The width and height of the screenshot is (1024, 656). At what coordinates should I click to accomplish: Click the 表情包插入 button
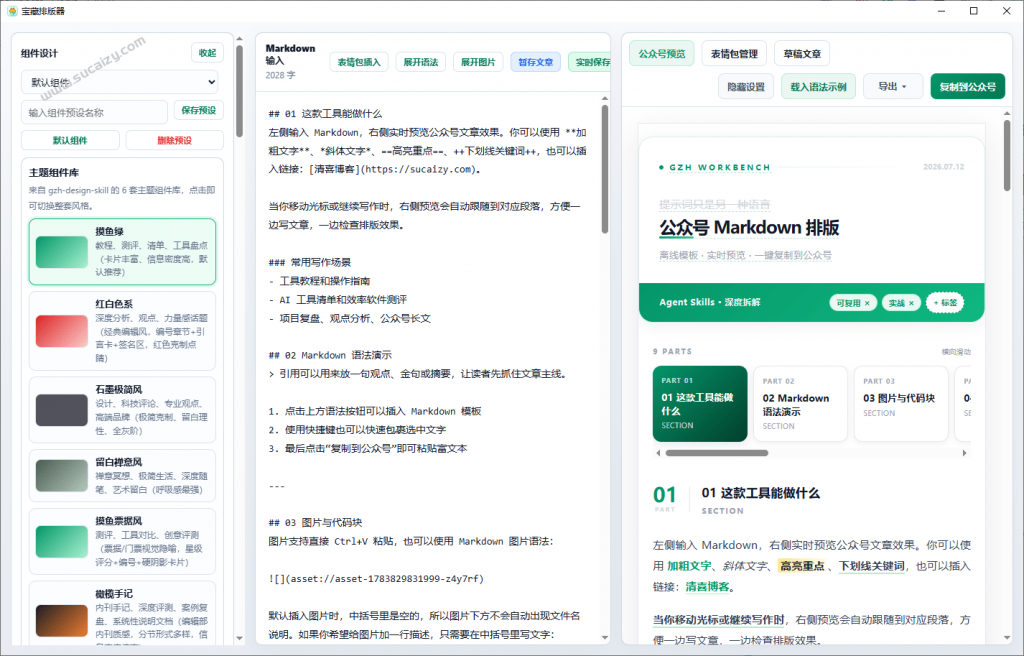[x=359, y=62]
